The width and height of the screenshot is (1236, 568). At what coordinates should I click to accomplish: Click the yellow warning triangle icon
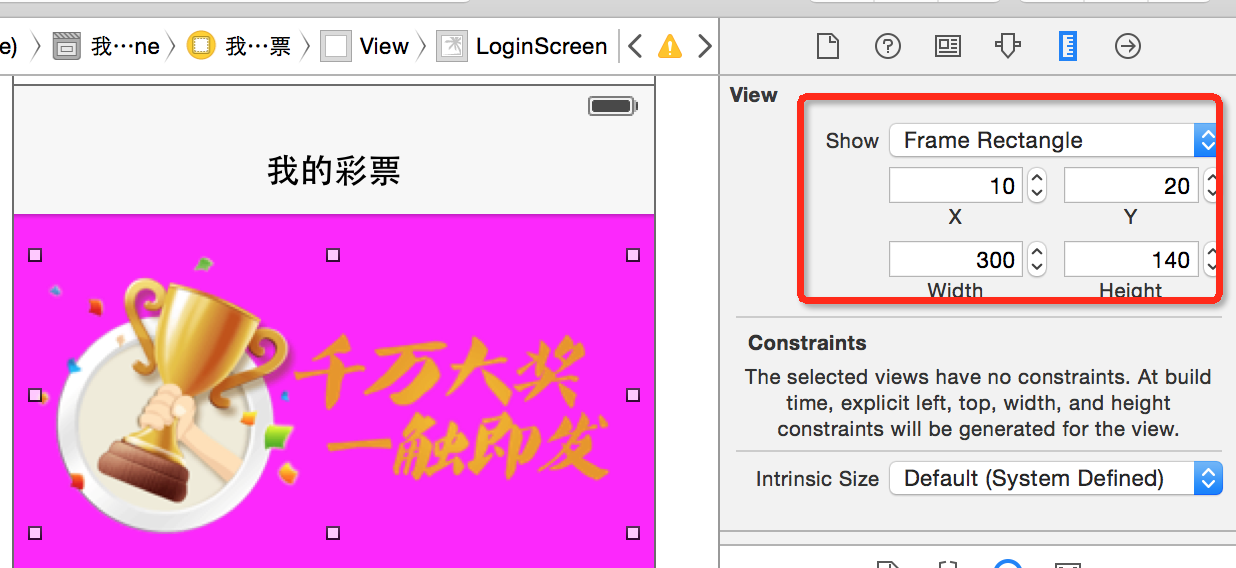(669, 46)
